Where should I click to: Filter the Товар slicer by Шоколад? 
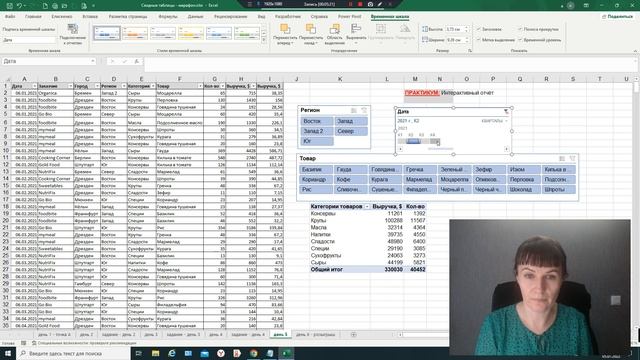point(524,189)
